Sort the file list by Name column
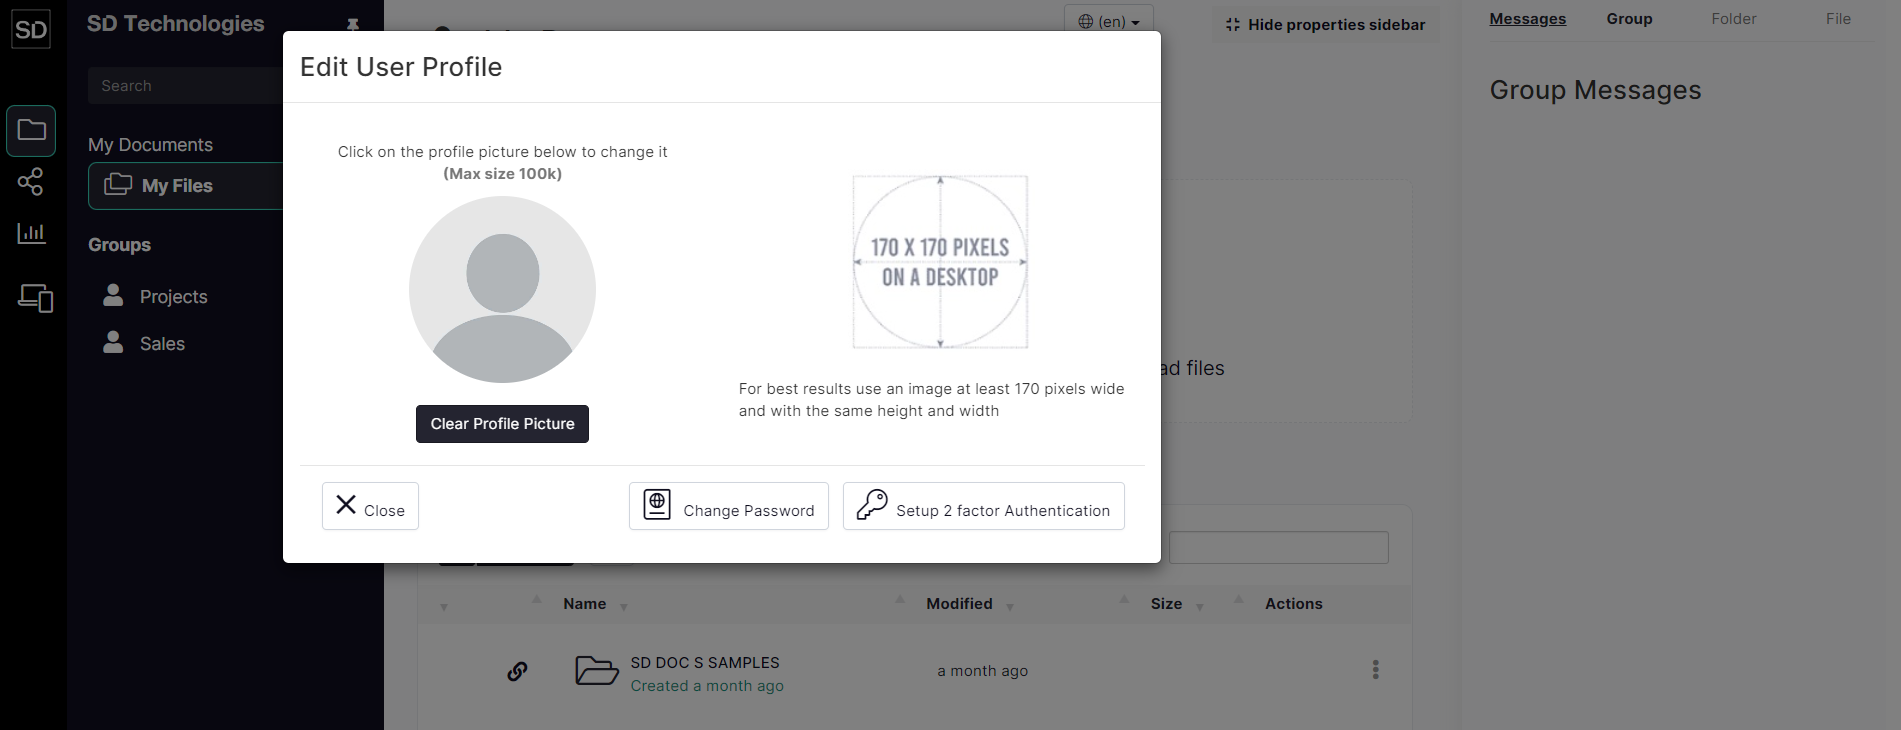The width and height of the screenshot is (1901, 730). pyautogui.click(x=584, y=604)
